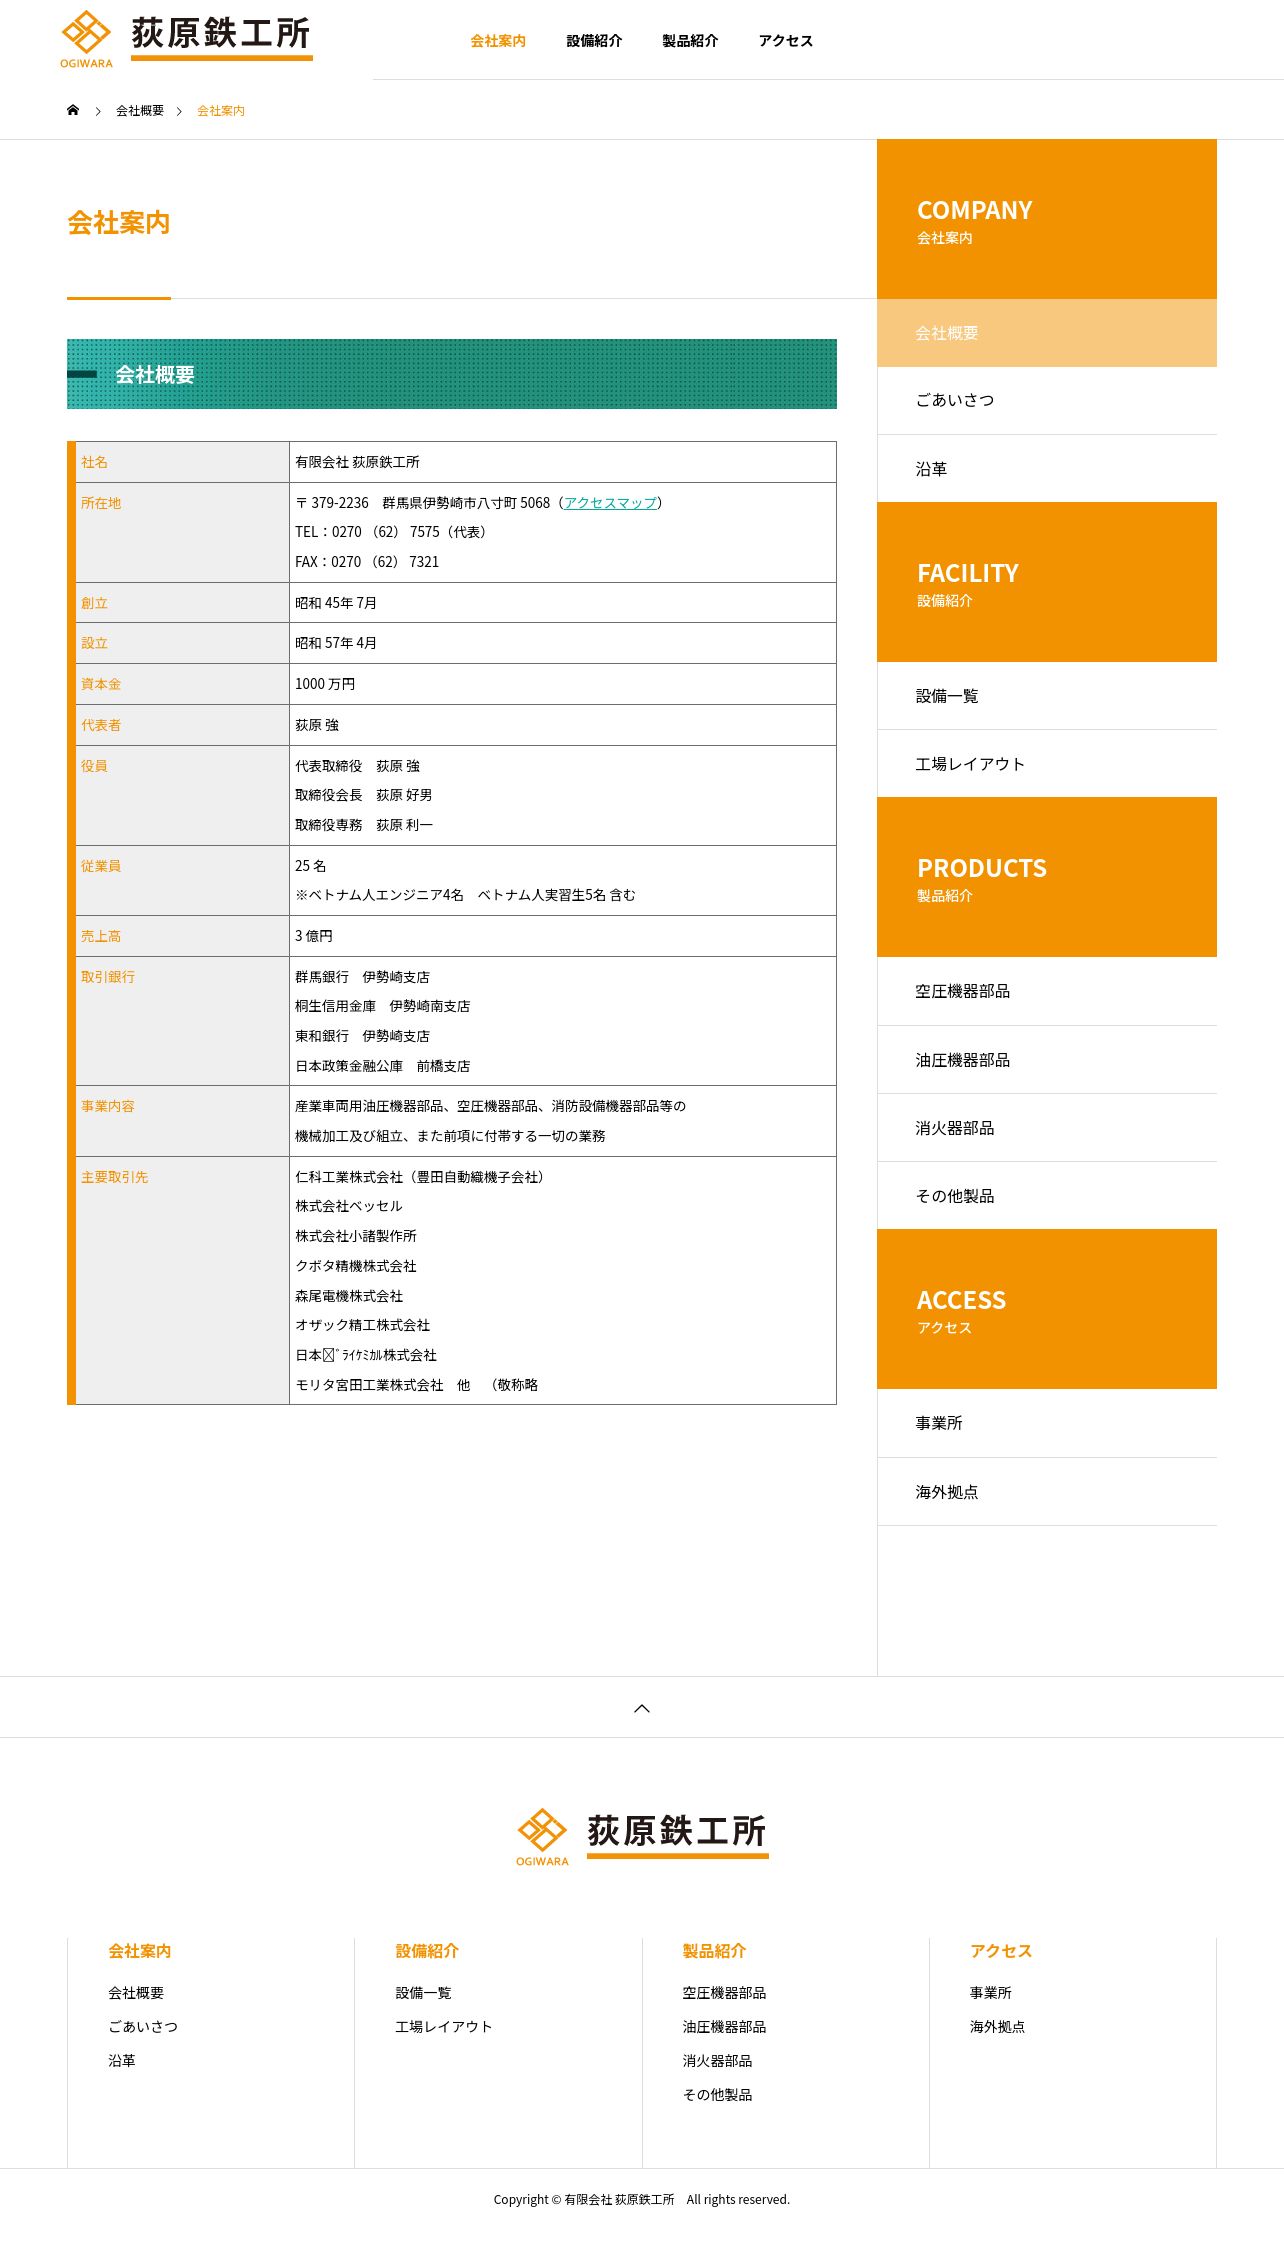Open 工場レイアウト in the sidebar
1284x2248 pixels.
click(1047, 764)
